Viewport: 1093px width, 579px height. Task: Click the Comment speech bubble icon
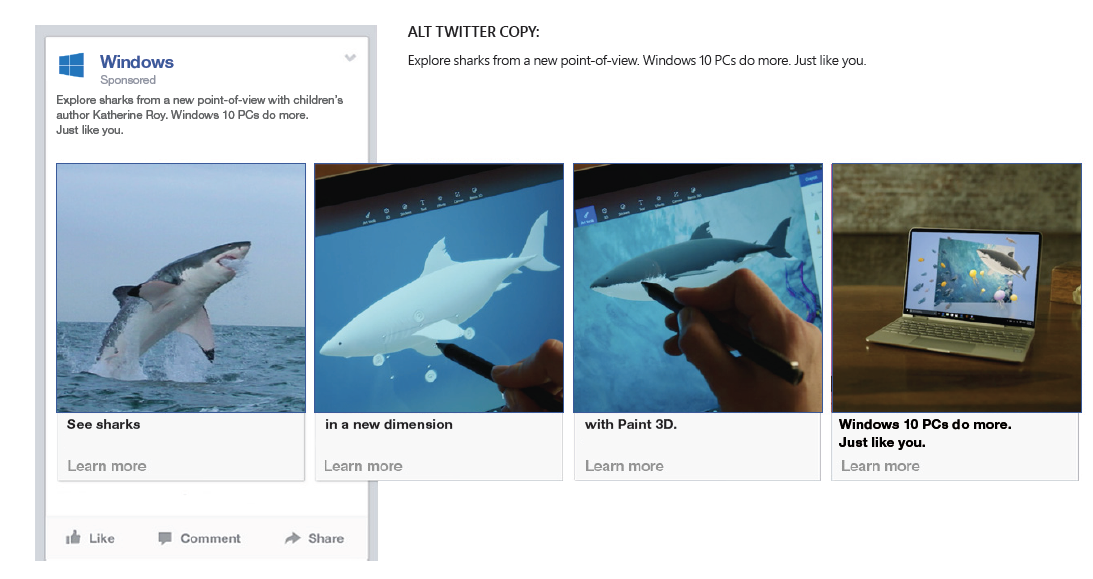pyautogui.click(x=164, y=538)
